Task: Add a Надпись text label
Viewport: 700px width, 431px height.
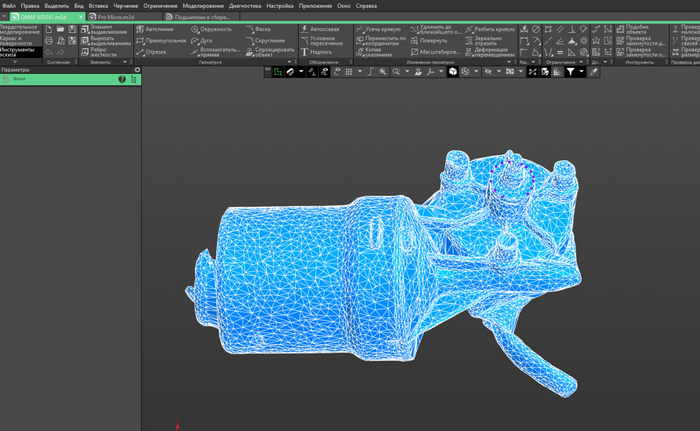Action: [x=320, y=52]
